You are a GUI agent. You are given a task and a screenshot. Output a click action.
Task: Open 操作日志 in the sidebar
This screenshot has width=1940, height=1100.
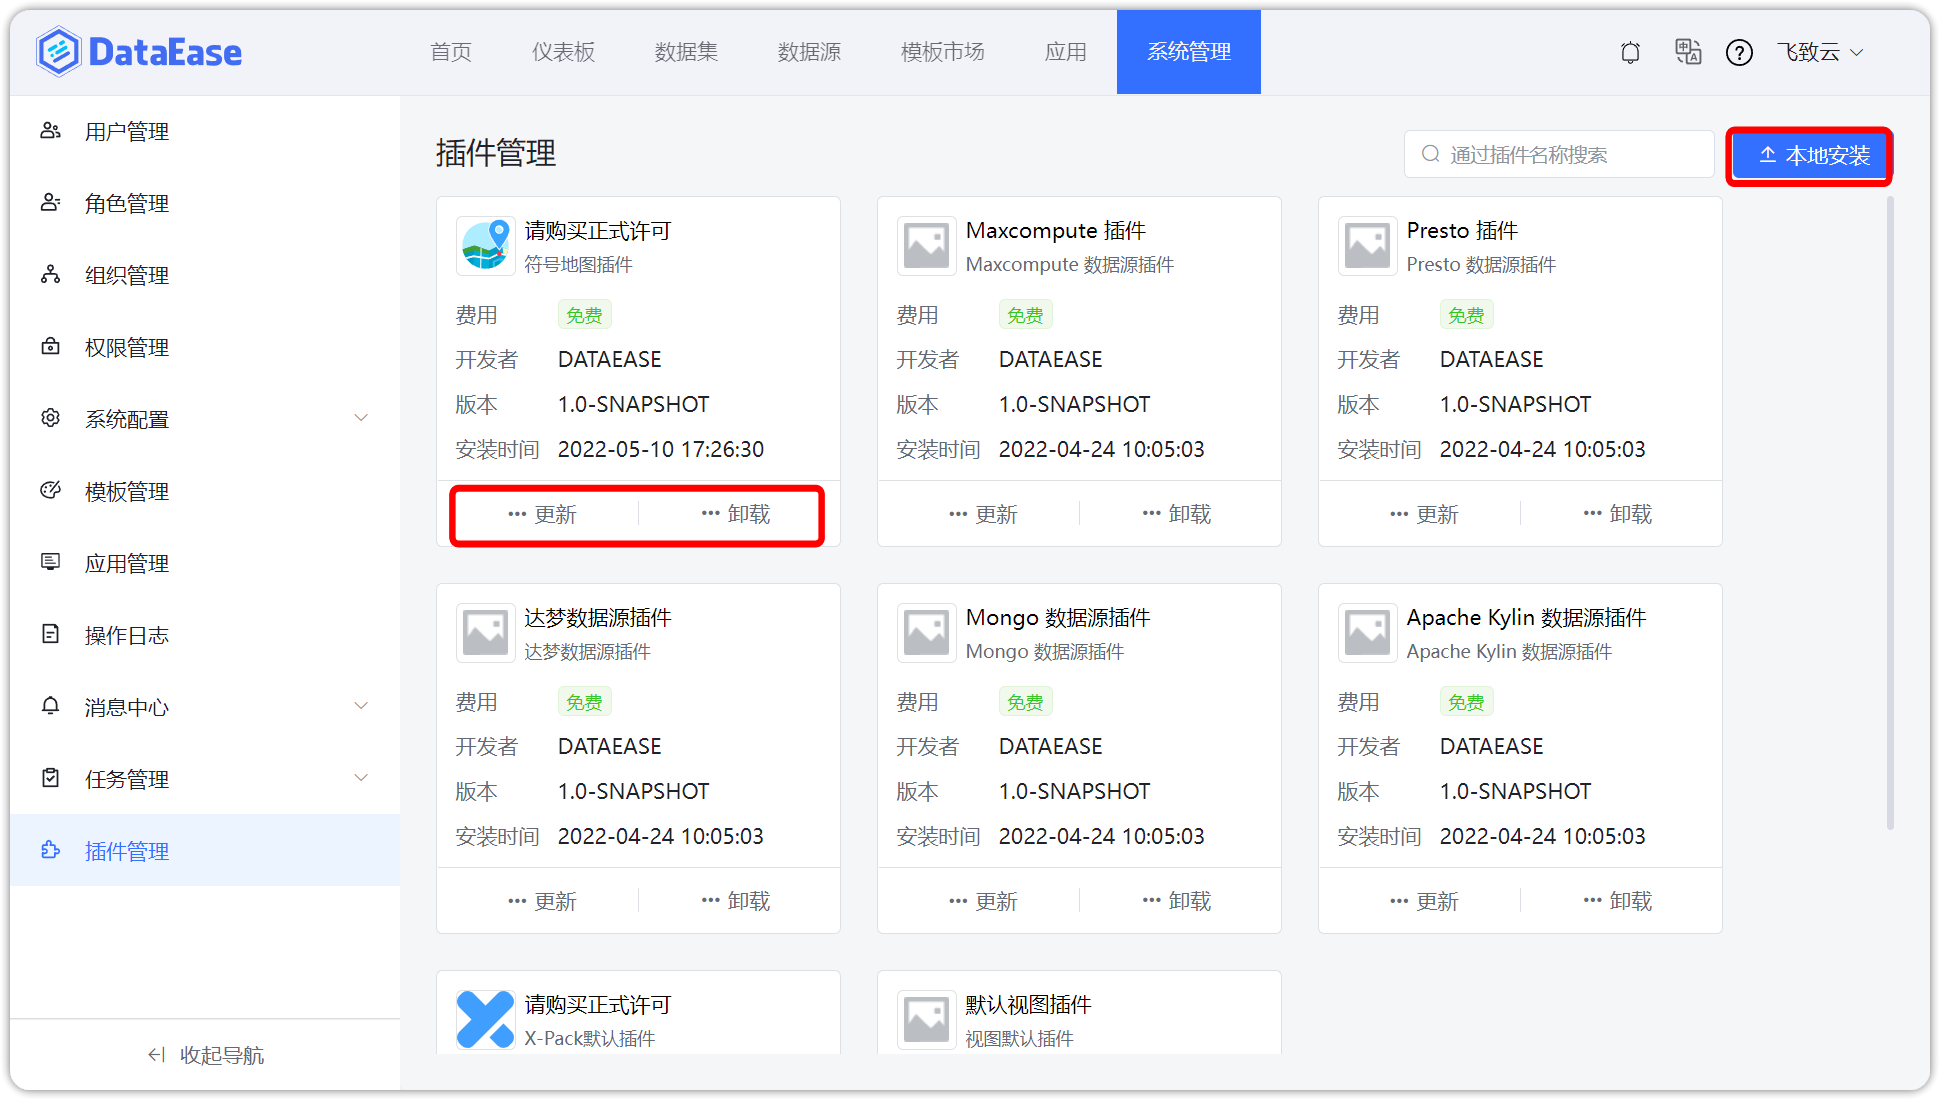205,634
